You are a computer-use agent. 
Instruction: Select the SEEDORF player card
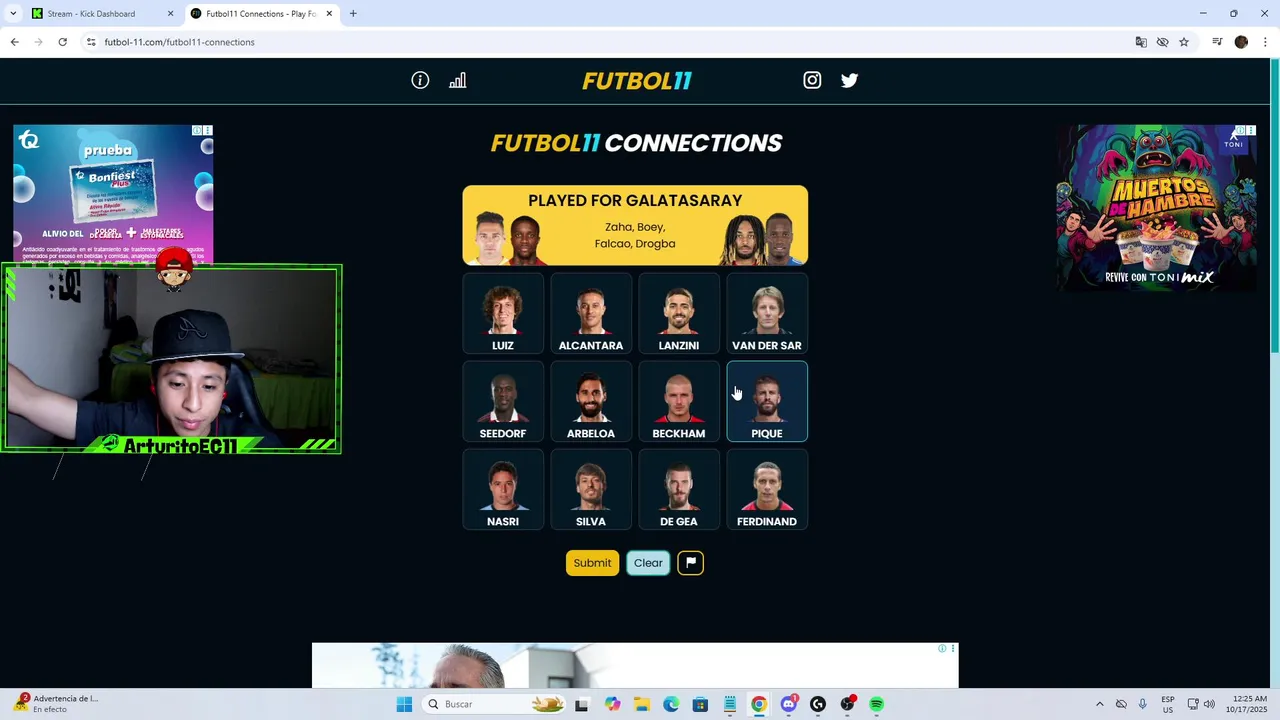pyautogui.click(x=503, y=402)
